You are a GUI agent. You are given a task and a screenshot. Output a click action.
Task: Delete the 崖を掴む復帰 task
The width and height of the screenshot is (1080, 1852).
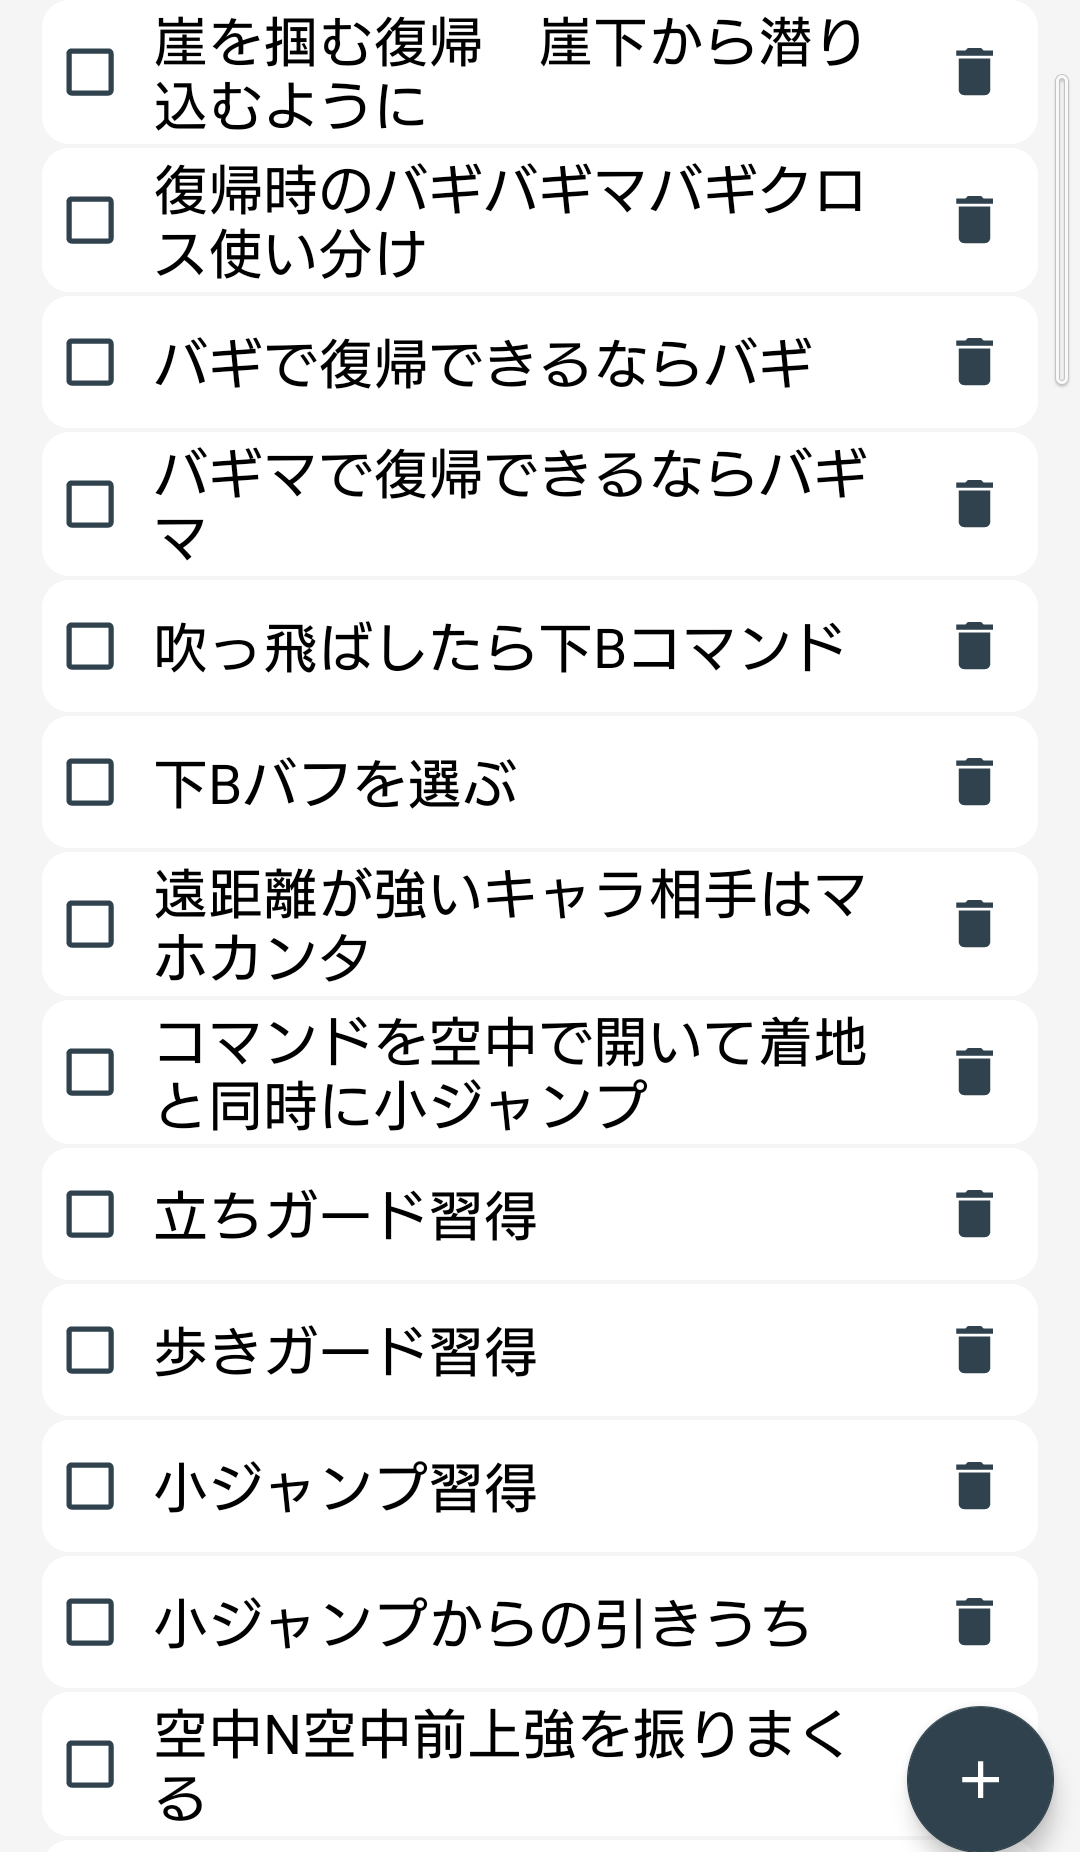[x=974, y=72]
